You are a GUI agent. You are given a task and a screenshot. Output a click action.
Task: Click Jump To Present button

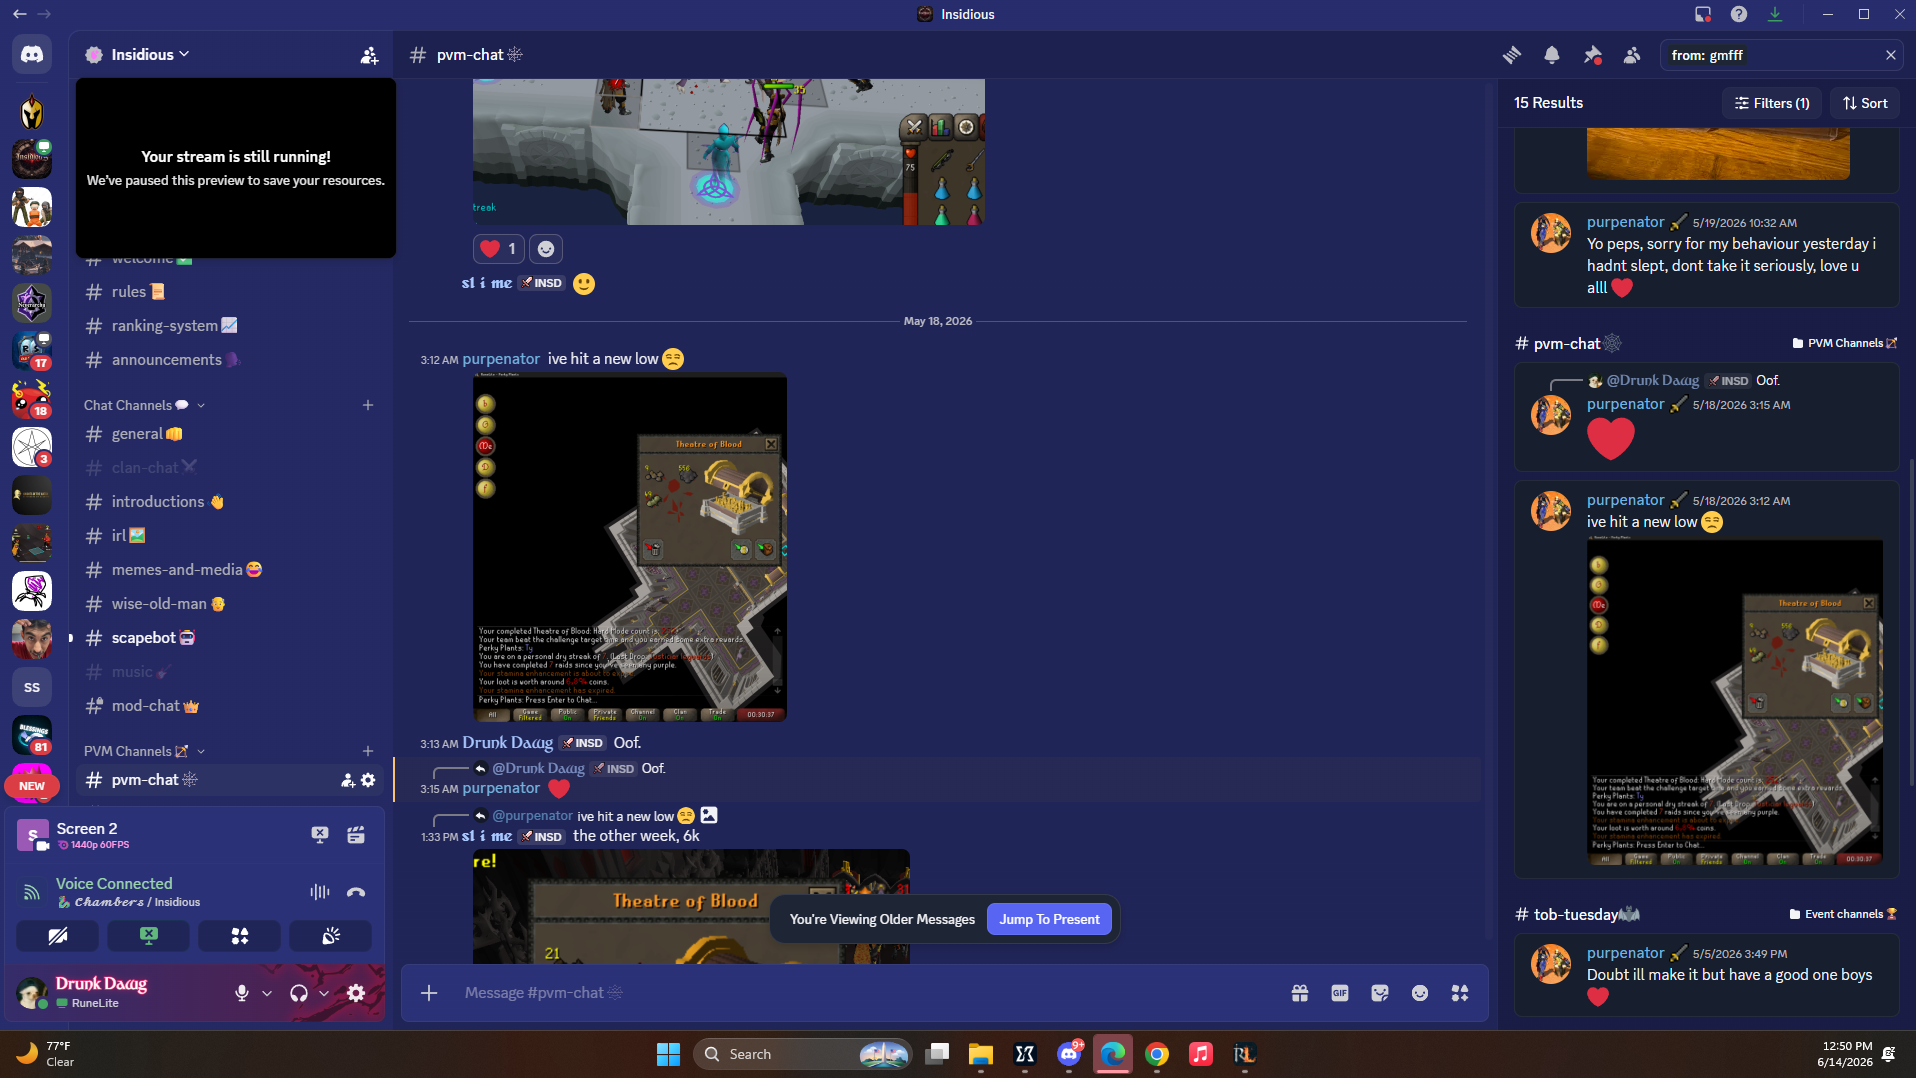pos(1049,920)
